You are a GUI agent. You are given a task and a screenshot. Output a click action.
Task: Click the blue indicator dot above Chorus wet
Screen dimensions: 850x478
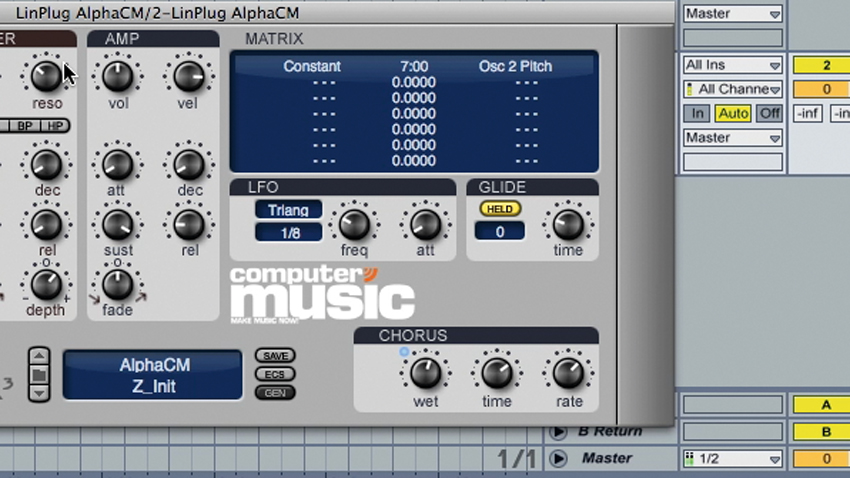[x=404, y=352]
